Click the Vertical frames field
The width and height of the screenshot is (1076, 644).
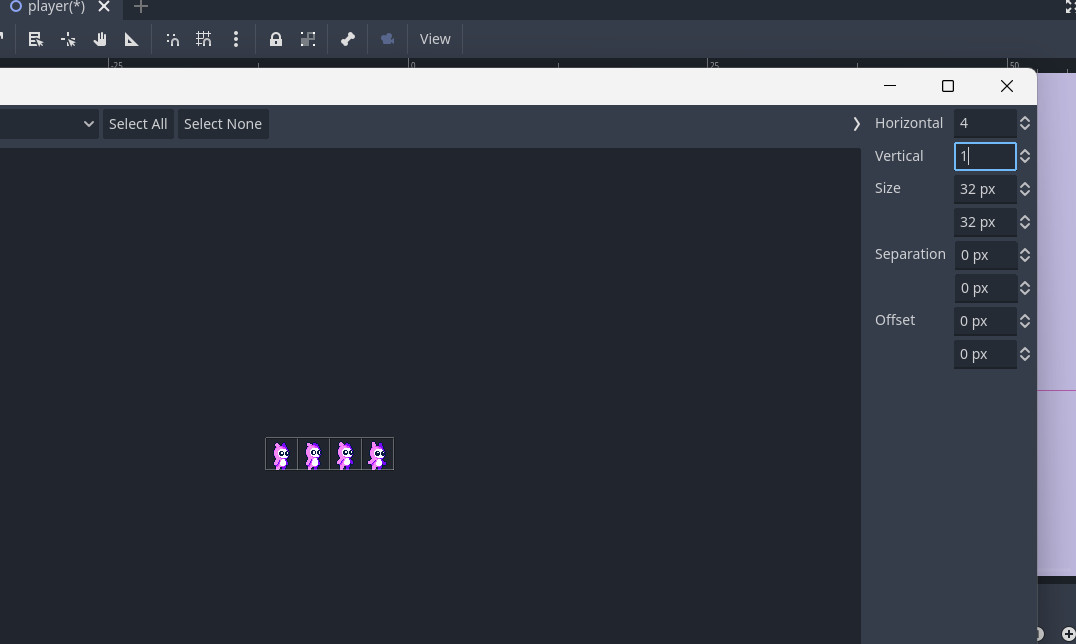tap(985, 156)
